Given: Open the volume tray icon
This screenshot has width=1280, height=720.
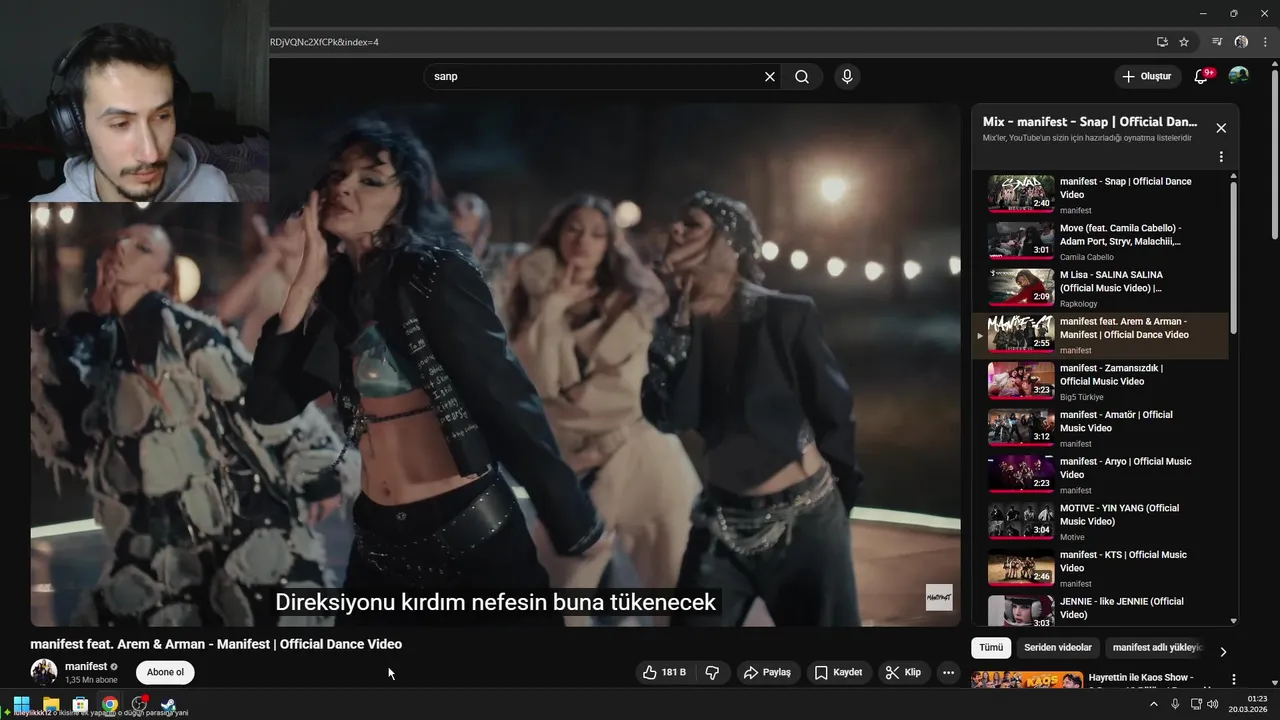Looking at the screenshot, I should (1213, 704).
